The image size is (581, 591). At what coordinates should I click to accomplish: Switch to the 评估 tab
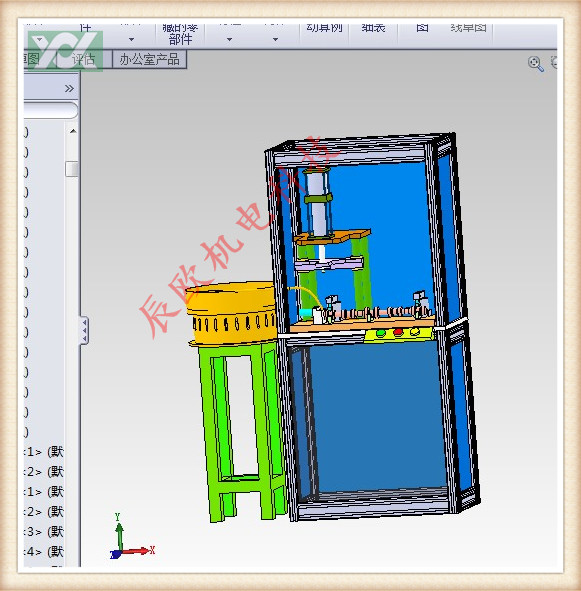pyautogui.click(x=83, y=59)
